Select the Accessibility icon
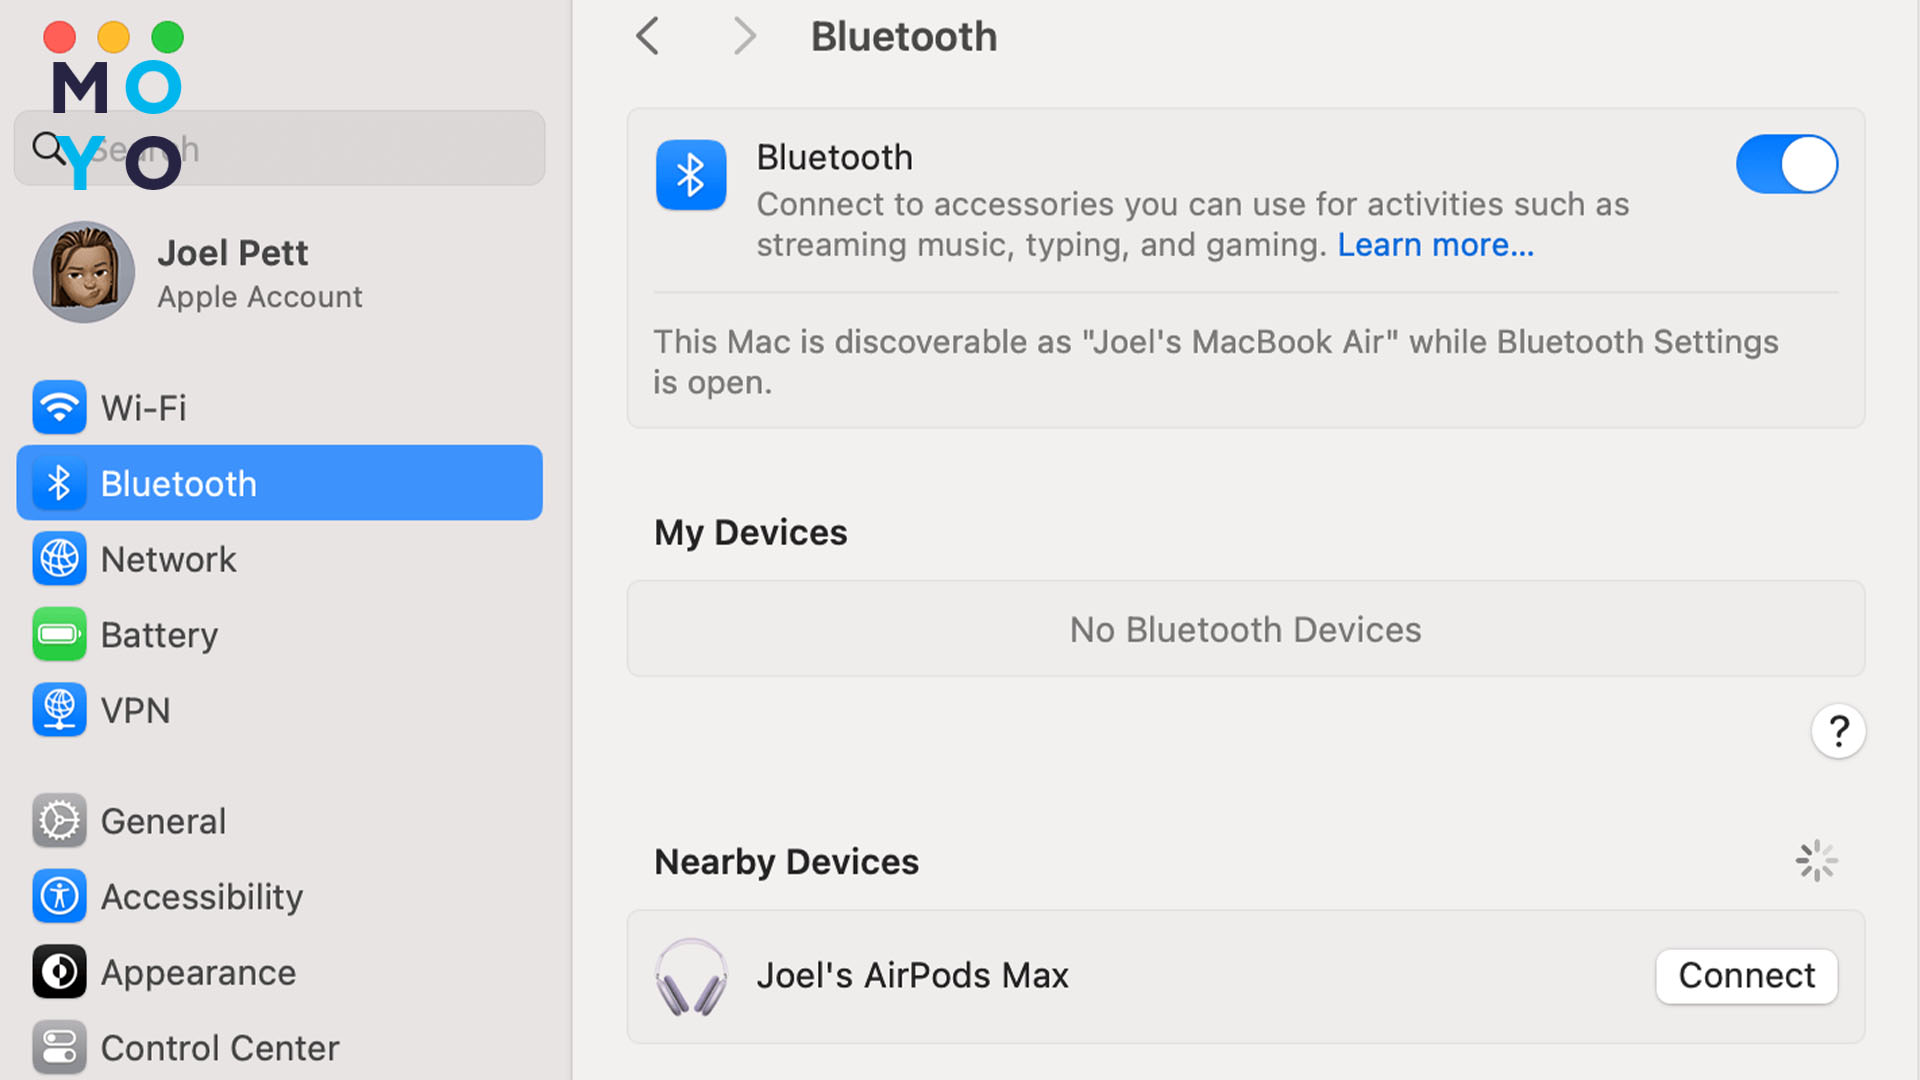This screenshot has height=1080, width=1920. pos(59,896)
